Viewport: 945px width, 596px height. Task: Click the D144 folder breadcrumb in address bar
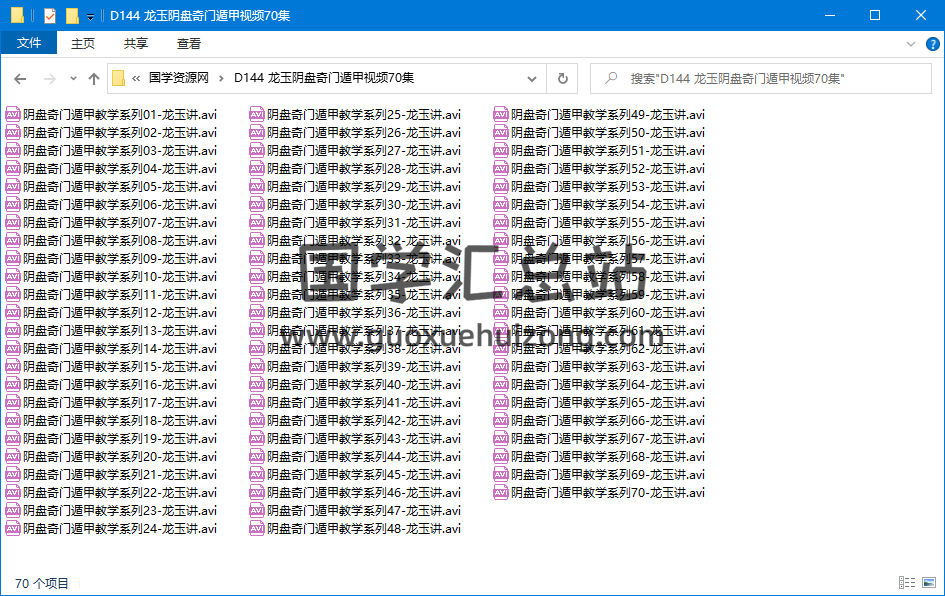[x=324, y=78]
